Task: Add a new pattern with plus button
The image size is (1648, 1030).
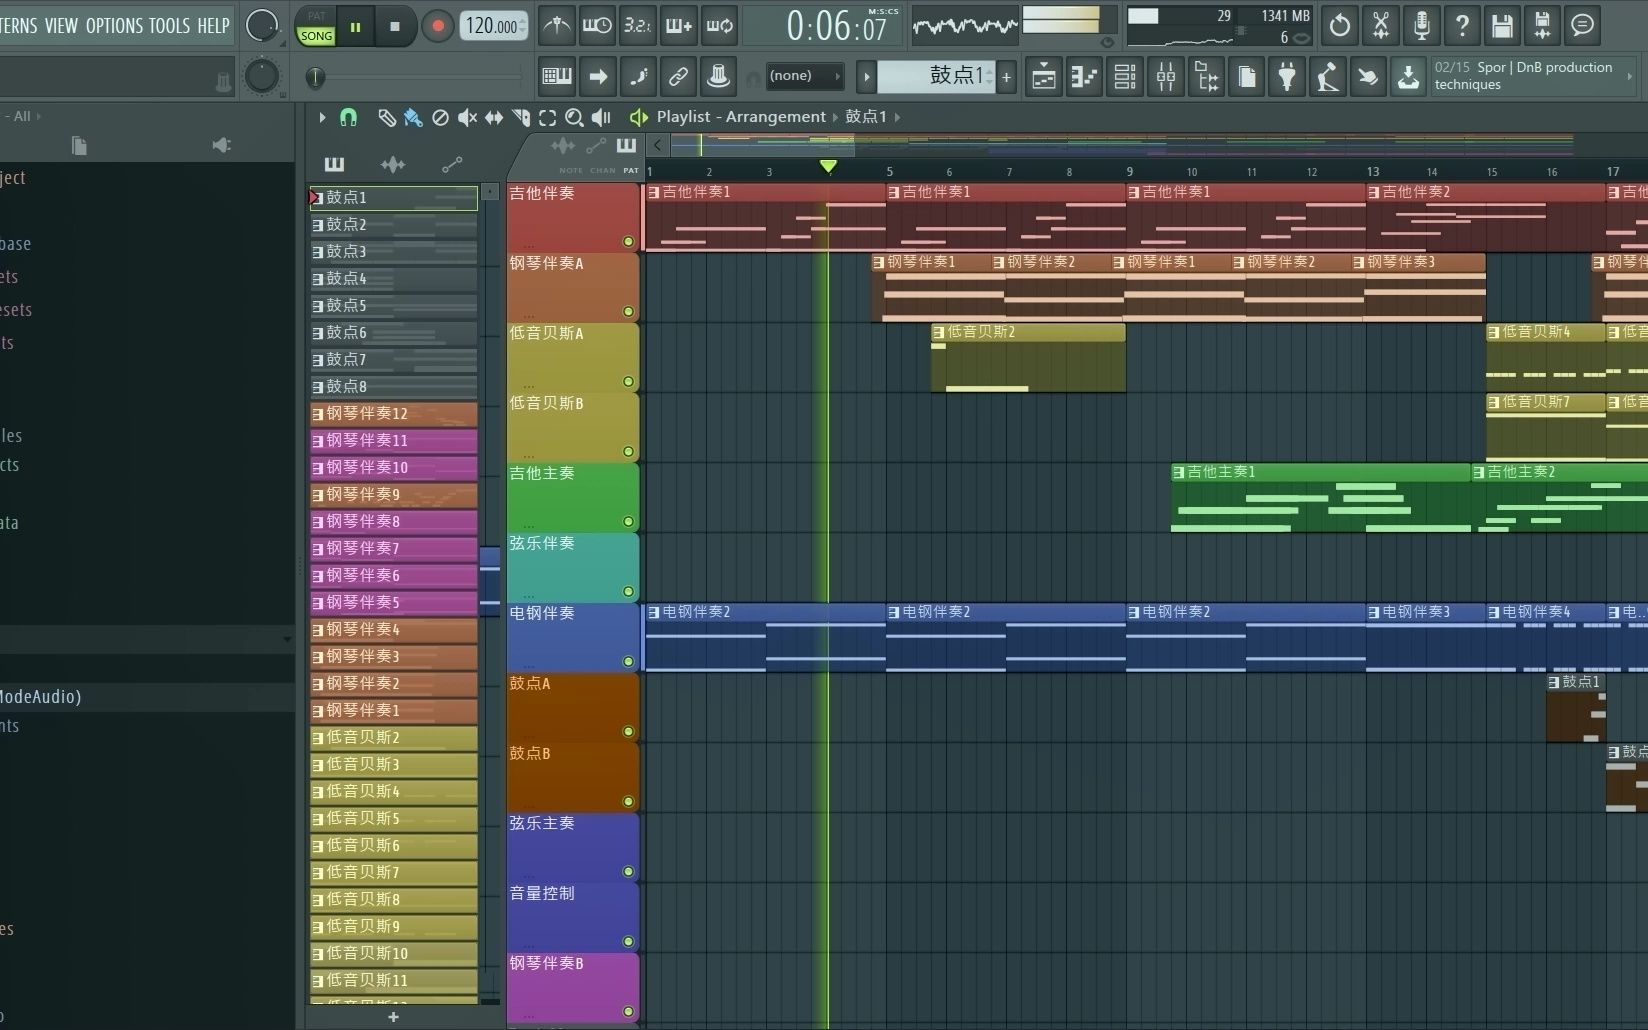Action: coord(1007,76)
